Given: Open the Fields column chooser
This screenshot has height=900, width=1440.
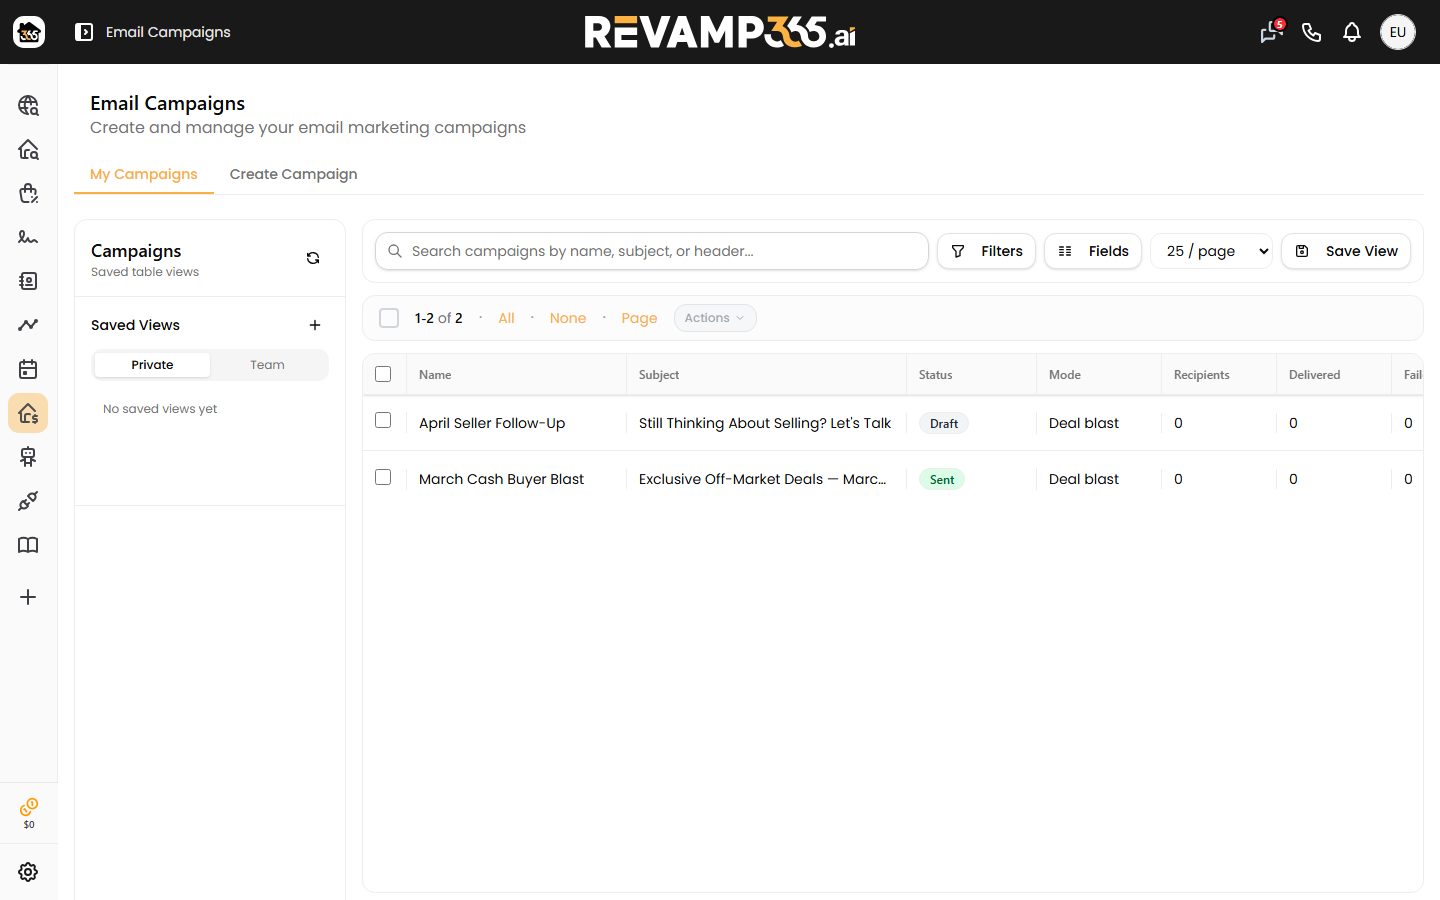Looking at the screenshot, I should click(1093, 251).
